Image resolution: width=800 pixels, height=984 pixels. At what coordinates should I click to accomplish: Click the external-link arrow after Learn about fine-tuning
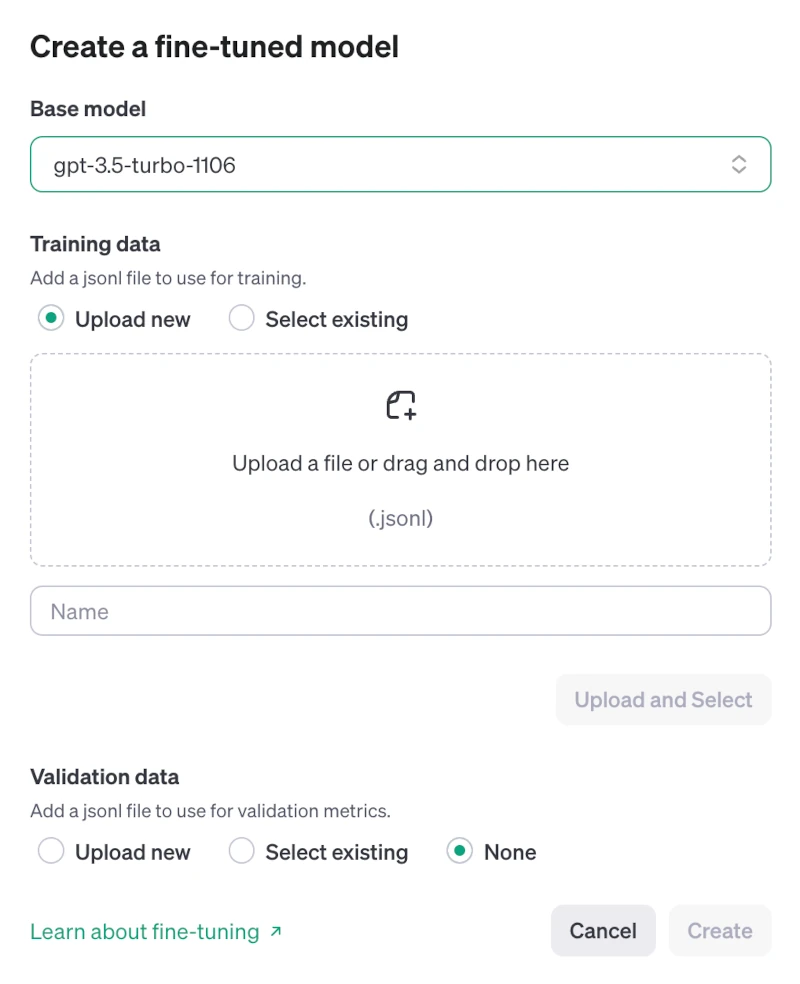point(276,930)
